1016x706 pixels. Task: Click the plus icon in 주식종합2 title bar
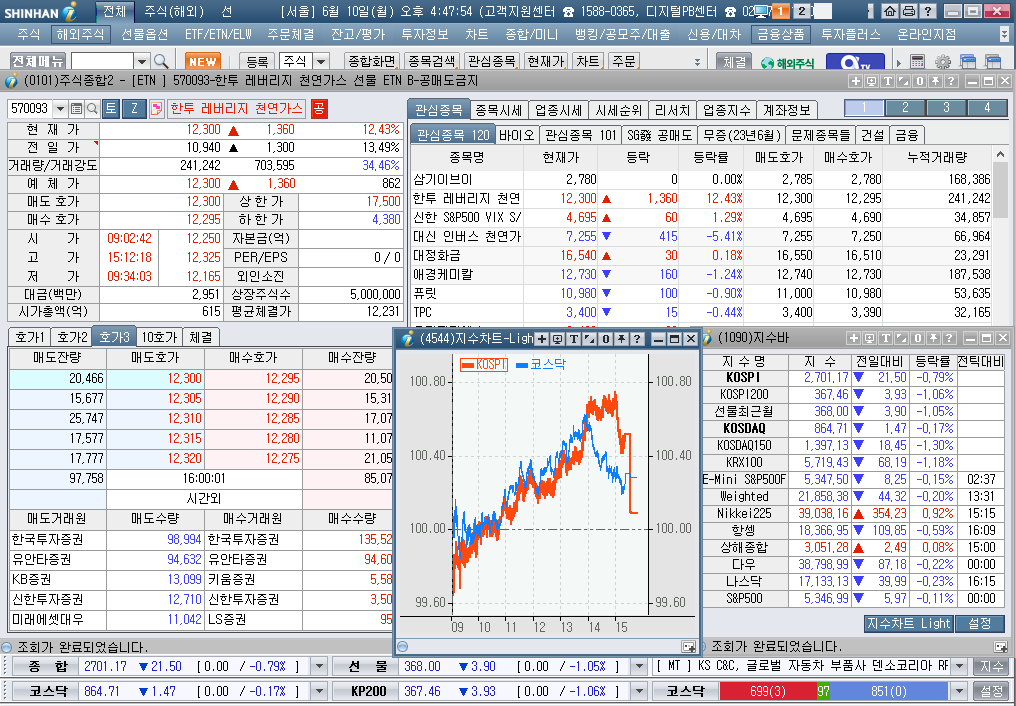point(856,81)
